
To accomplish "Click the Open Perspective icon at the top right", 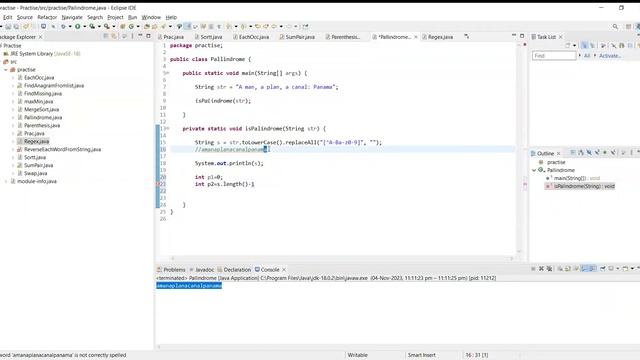I will [x=629, y=27].
